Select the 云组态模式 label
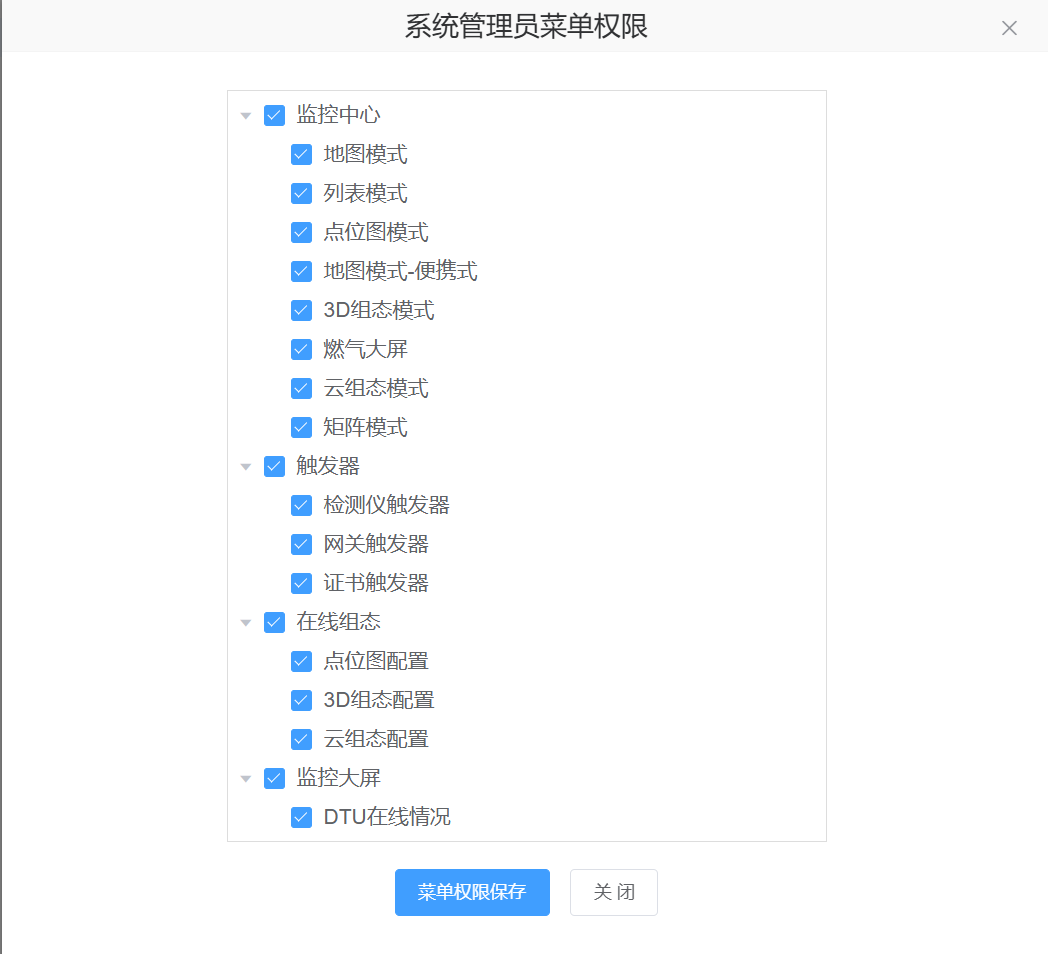Viewport: 1048px width, 954px height. coord(376,389)
